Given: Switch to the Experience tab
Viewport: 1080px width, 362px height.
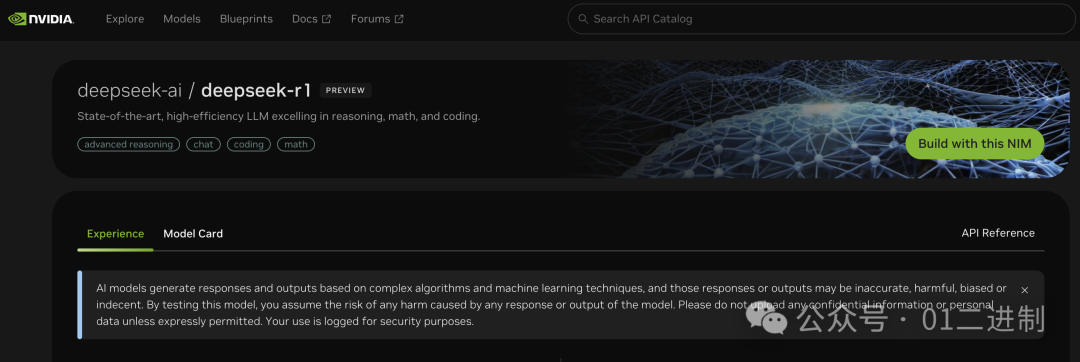Looking at the screenshot, I should tap(115, 234).
